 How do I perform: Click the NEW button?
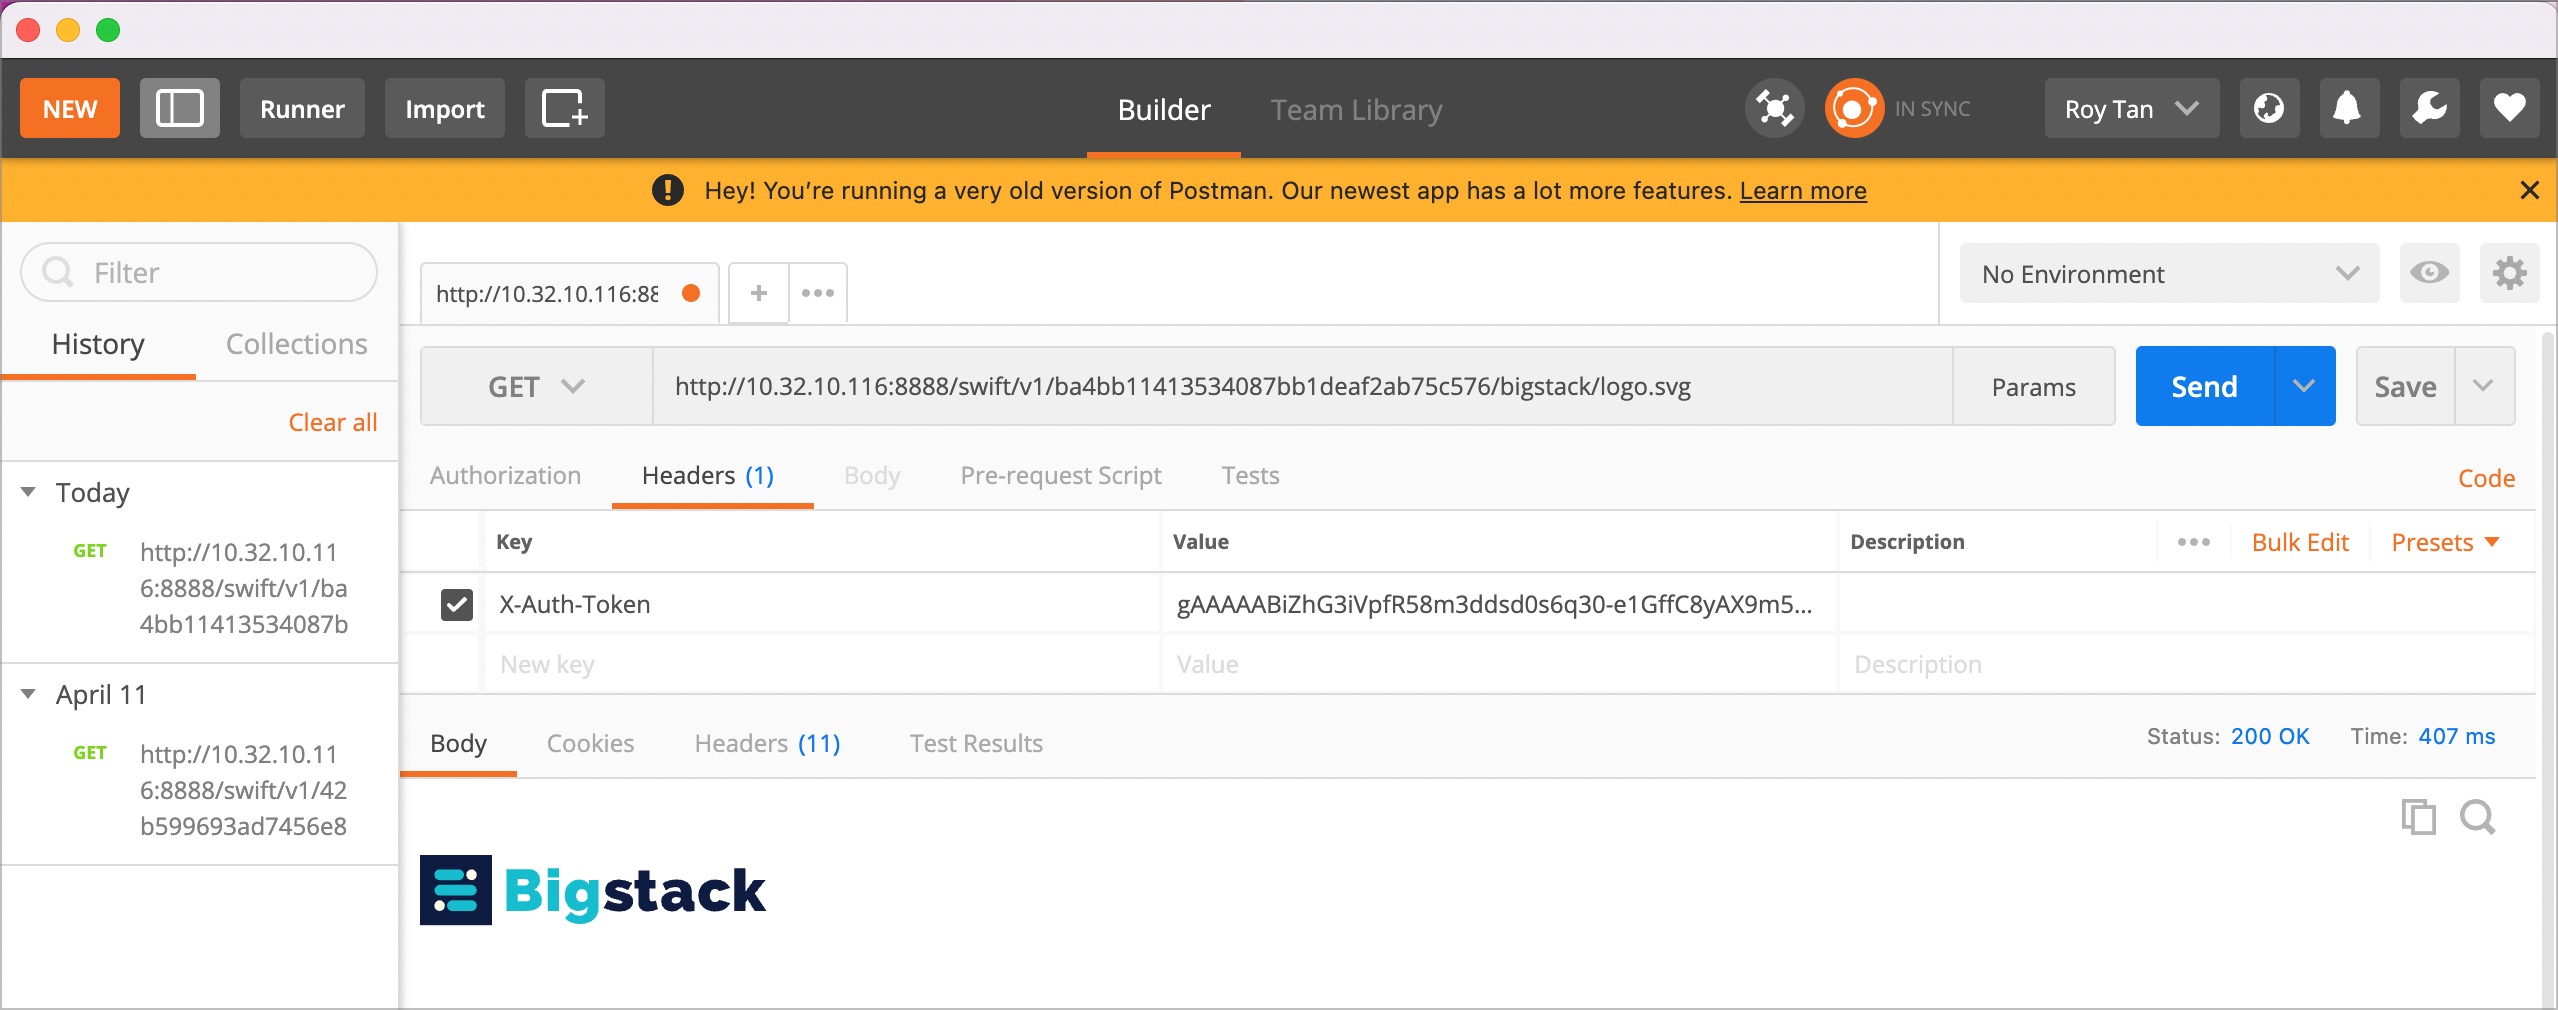click(70, 108)
